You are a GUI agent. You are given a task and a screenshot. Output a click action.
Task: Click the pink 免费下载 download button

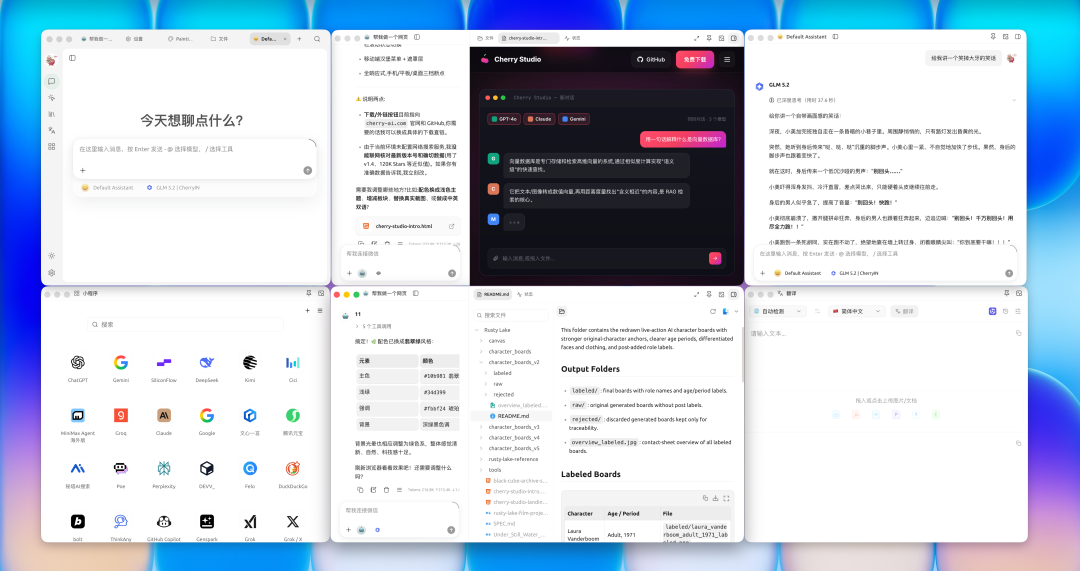pyautogui.click(x=694, y=60)
